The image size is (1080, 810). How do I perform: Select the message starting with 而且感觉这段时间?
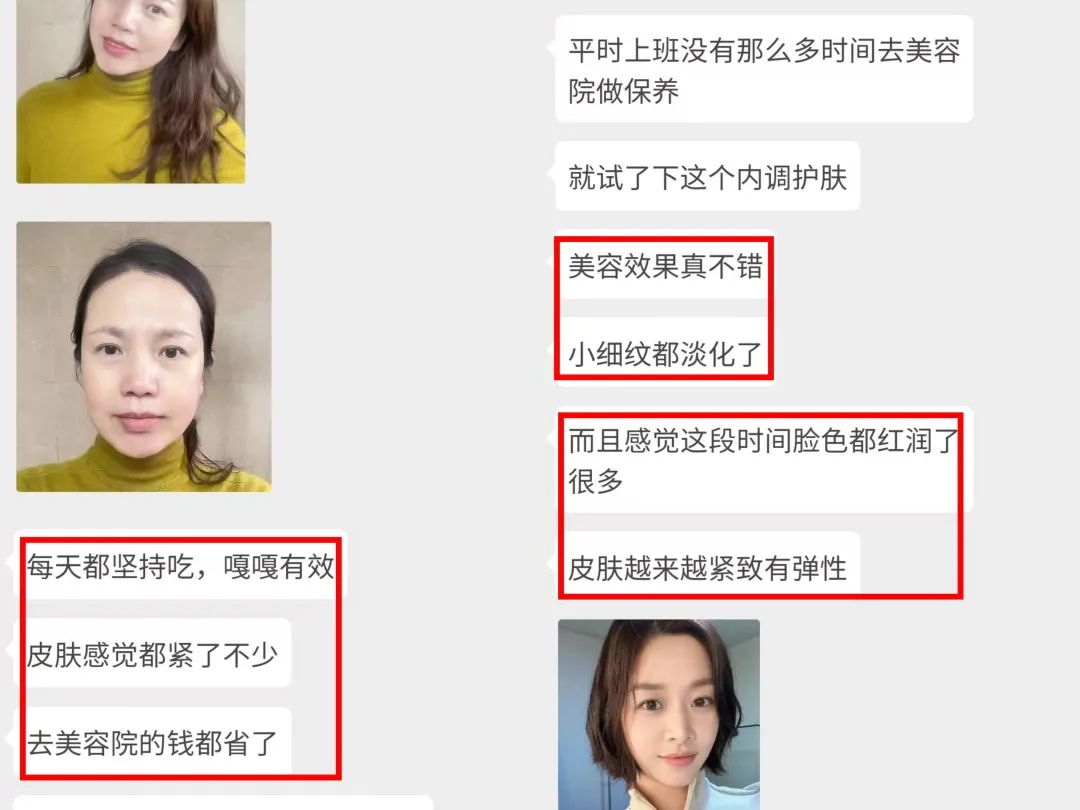point(764,459)
